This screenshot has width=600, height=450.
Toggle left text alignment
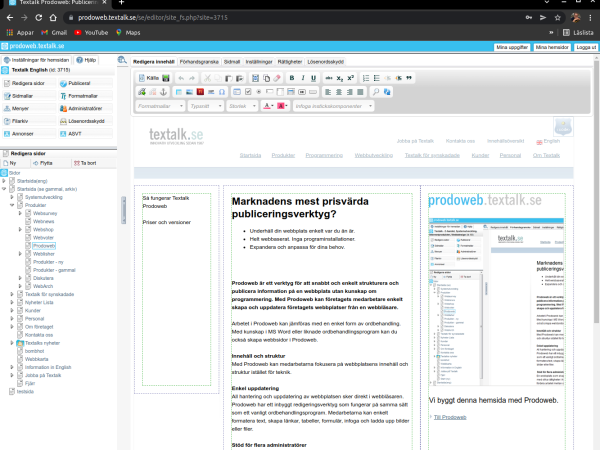tap(328, 92)
